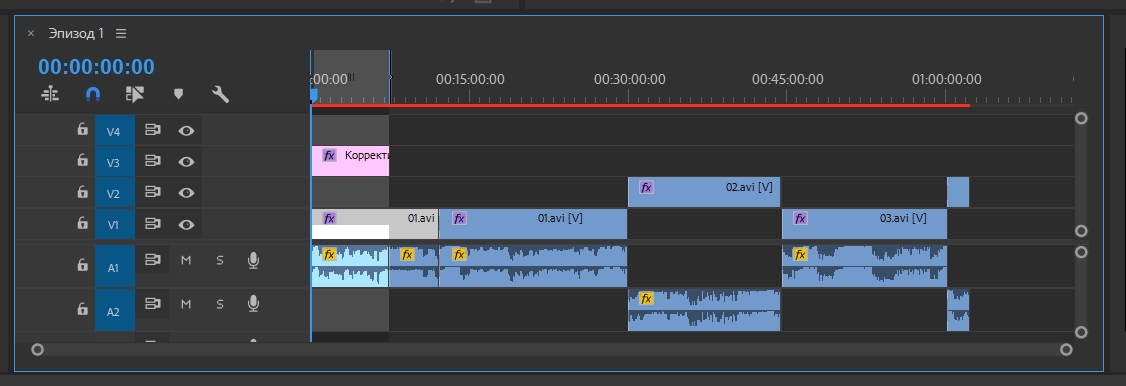Click ruler at 00:30:00:00 mark

point(629,79)
